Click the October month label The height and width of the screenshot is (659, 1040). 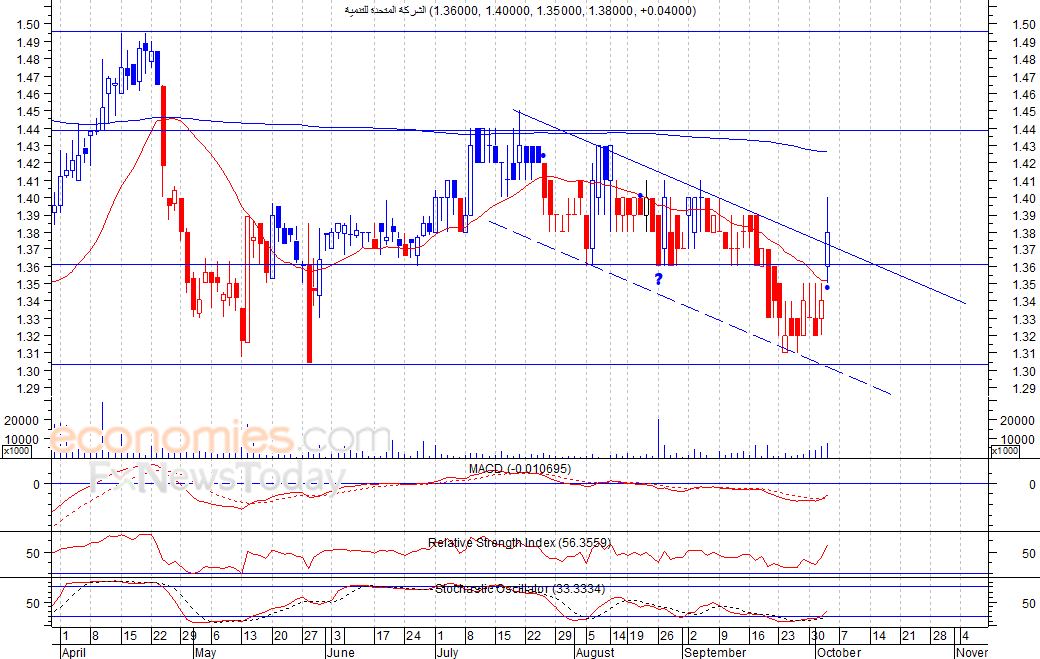839,652
